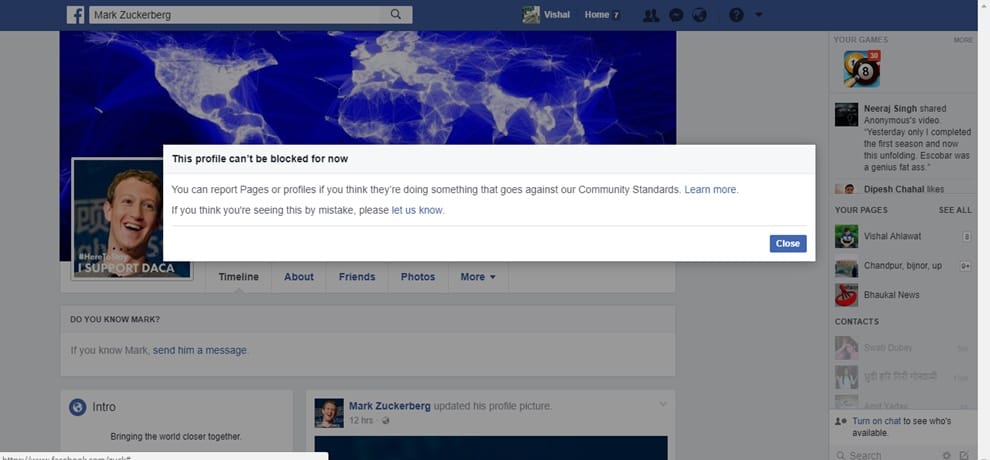Click Vishal Ahlawat page avatar
The image size is (990, 460).
click(846, 236)
